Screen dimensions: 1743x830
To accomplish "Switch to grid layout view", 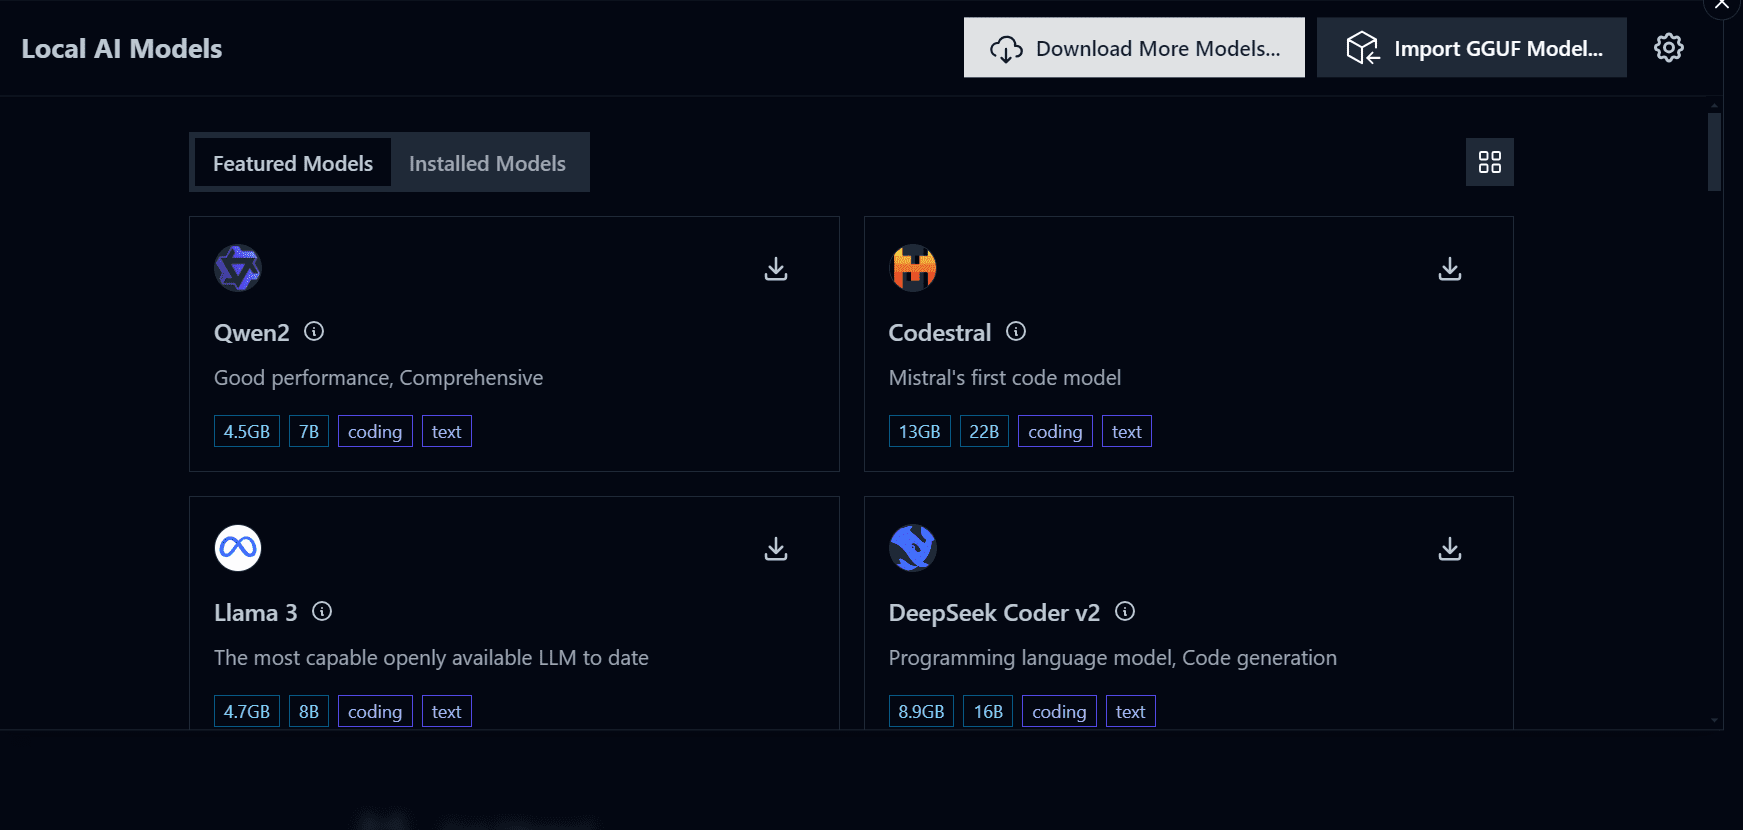I will pyautogui.click(x=1490, y=162).
